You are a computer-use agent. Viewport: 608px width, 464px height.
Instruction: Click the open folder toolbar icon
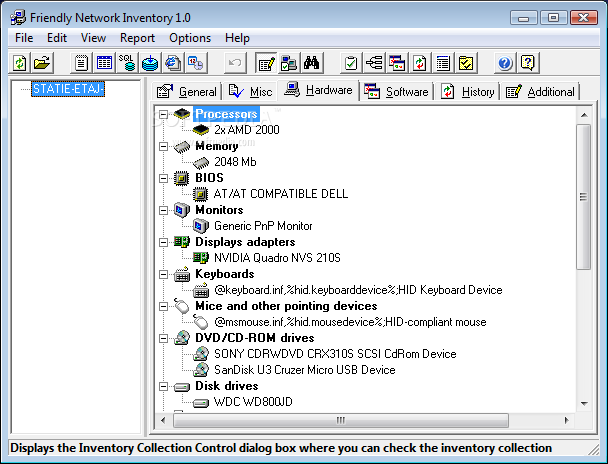click(x=42, y=62)
